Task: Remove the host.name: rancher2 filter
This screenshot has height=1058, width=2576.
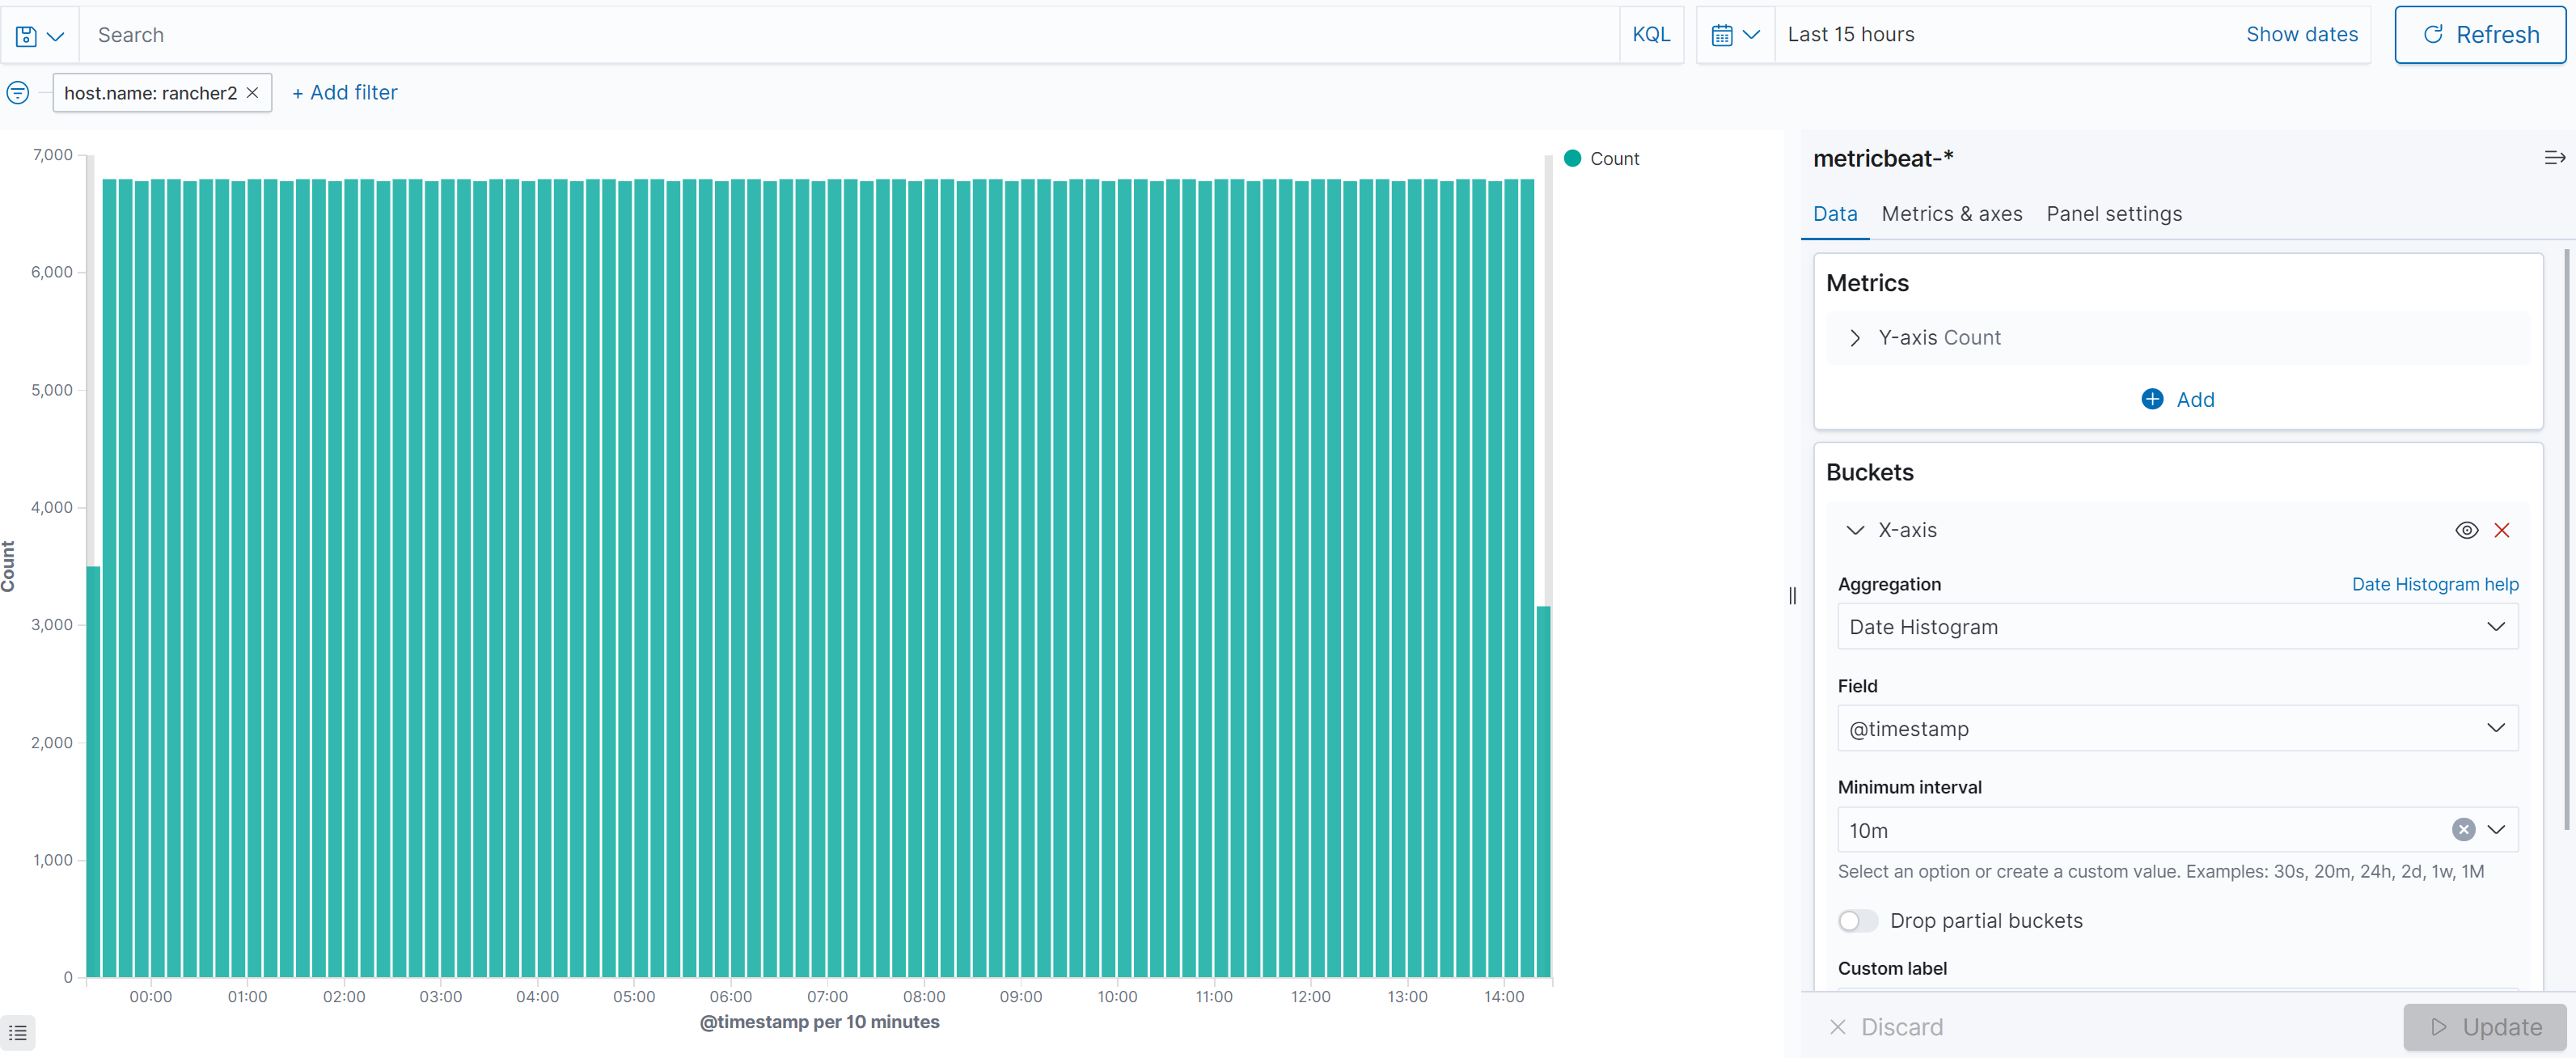Action: (252, 92)
